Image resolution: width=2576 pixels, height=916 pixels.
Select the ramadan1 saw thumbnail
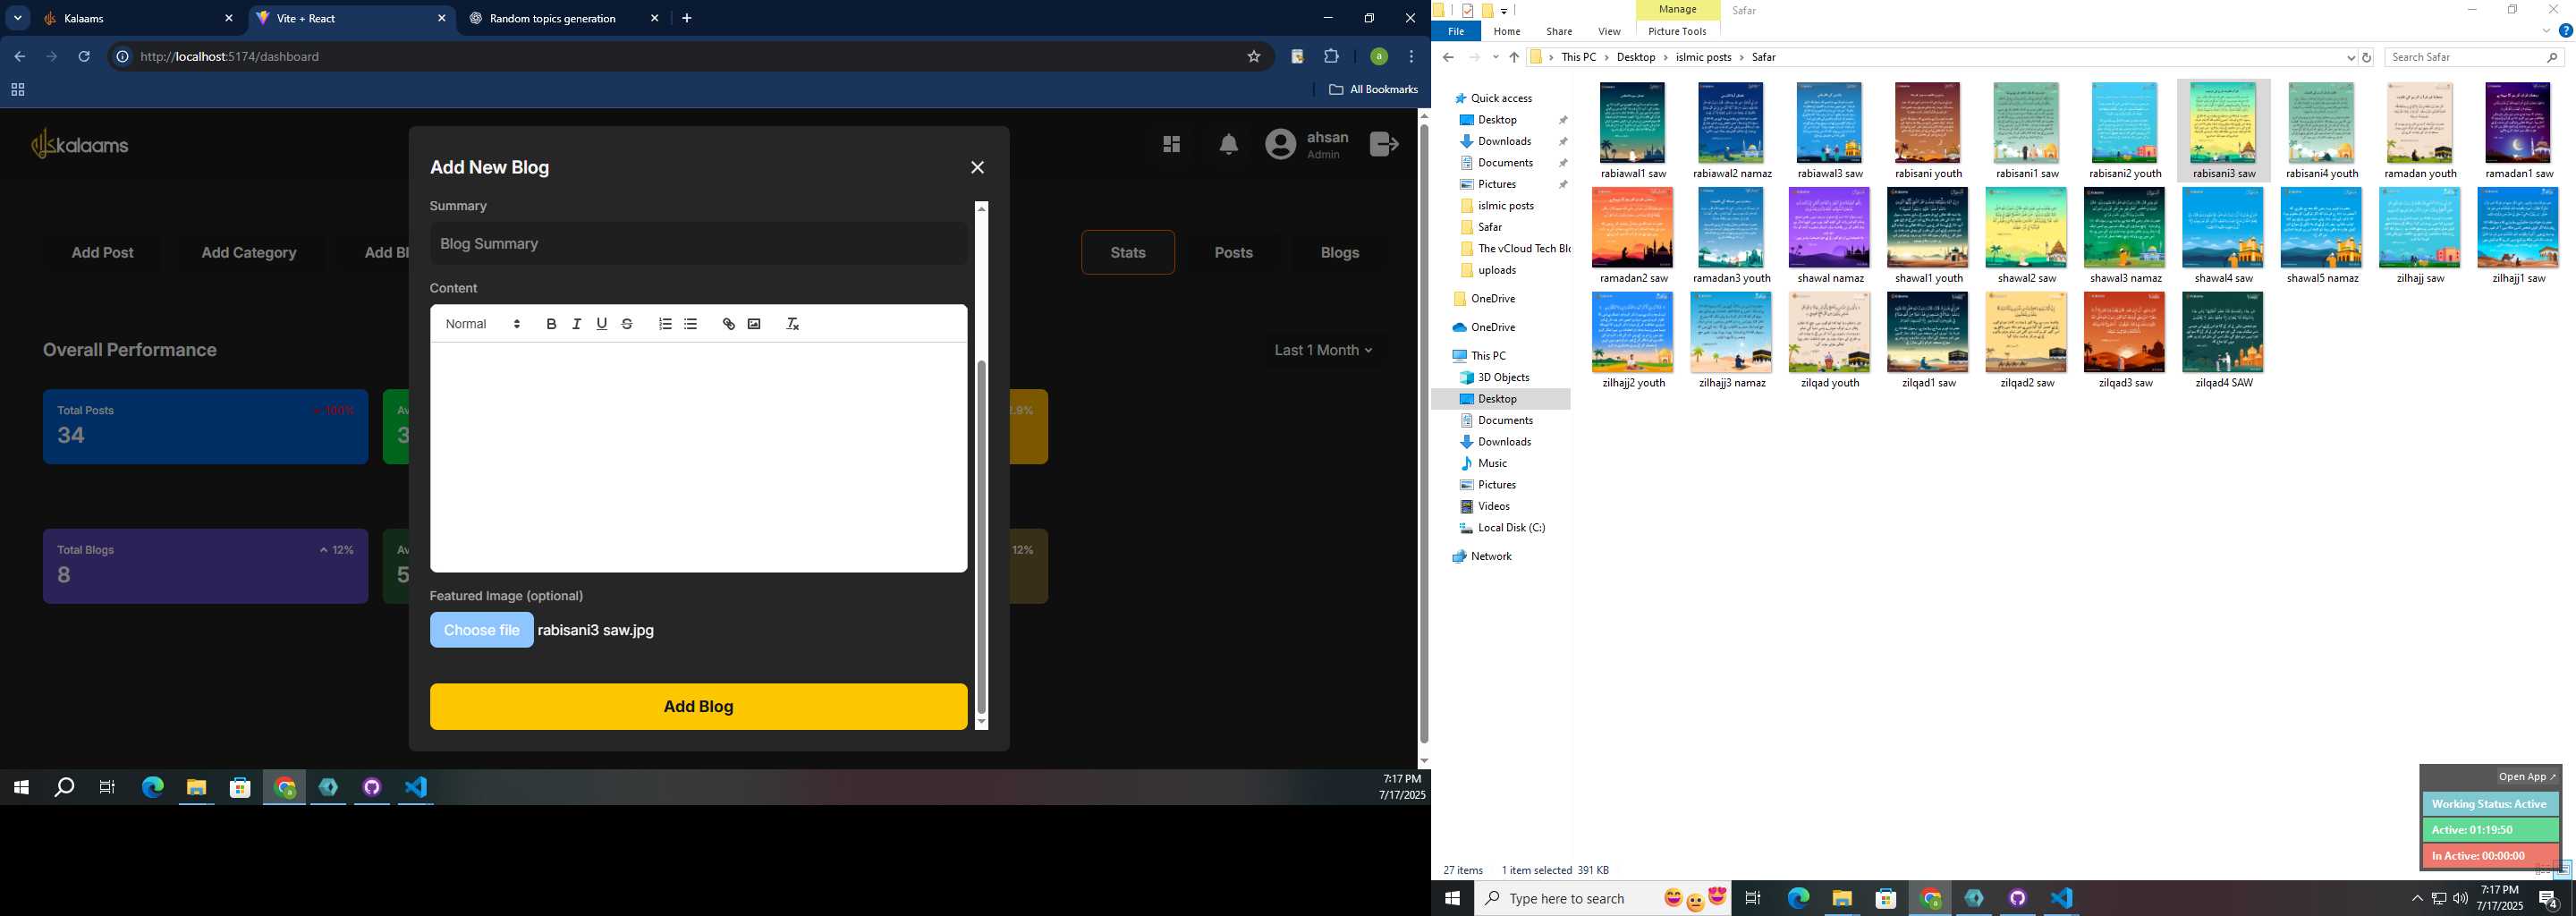2518,131
